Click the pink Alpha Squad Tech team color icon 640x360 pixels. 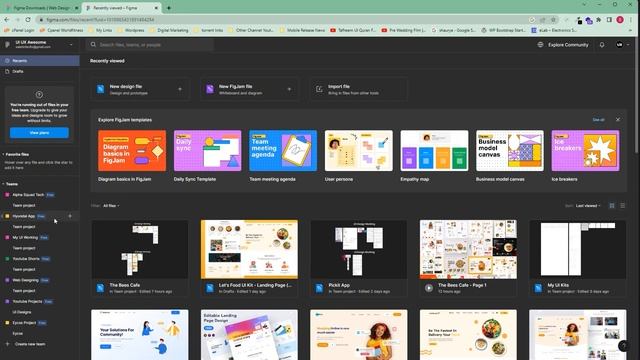tap(7, 195)
